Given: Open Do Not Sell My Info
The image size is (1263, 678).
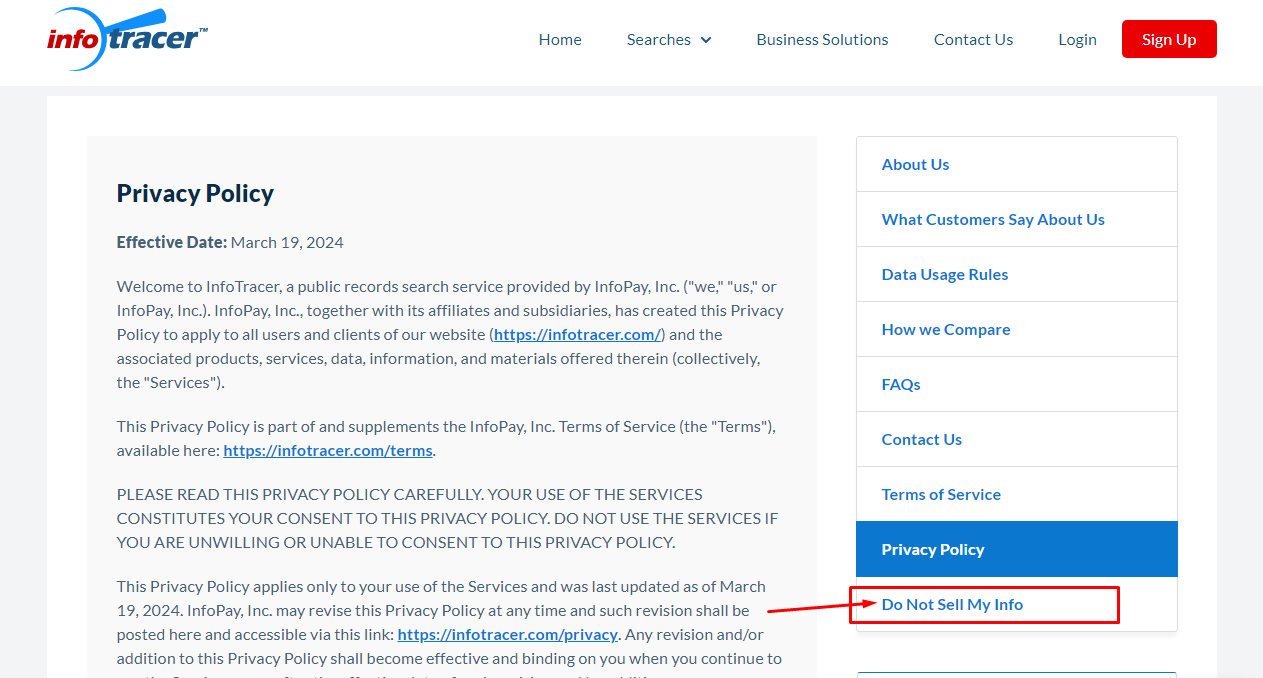Looking at the screenshot, I should click(1017, 604).
